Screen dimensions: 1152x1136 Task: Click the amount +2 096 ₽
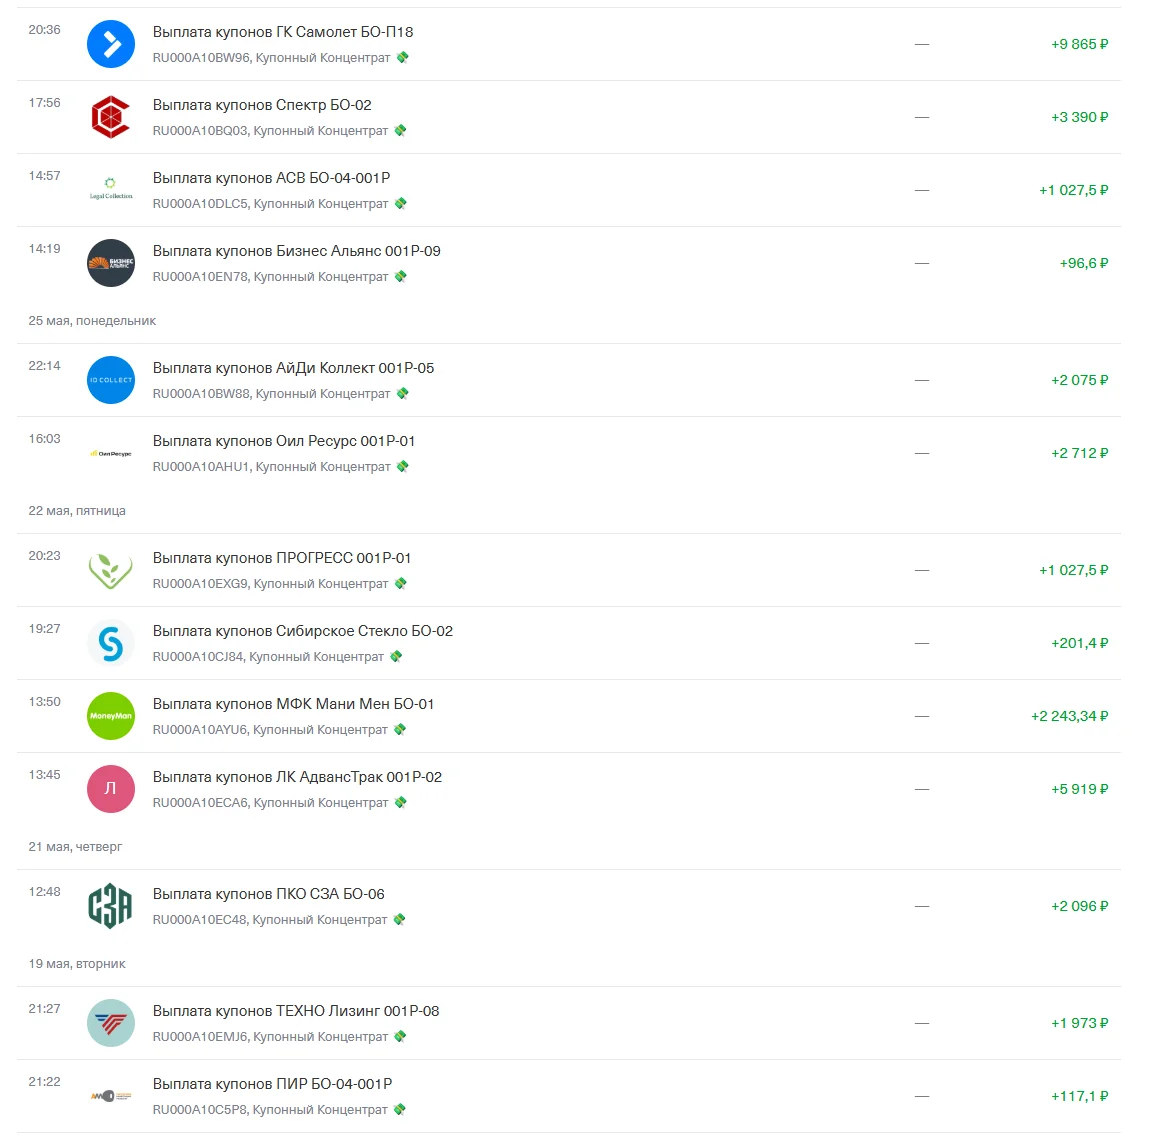[1079, 906]
